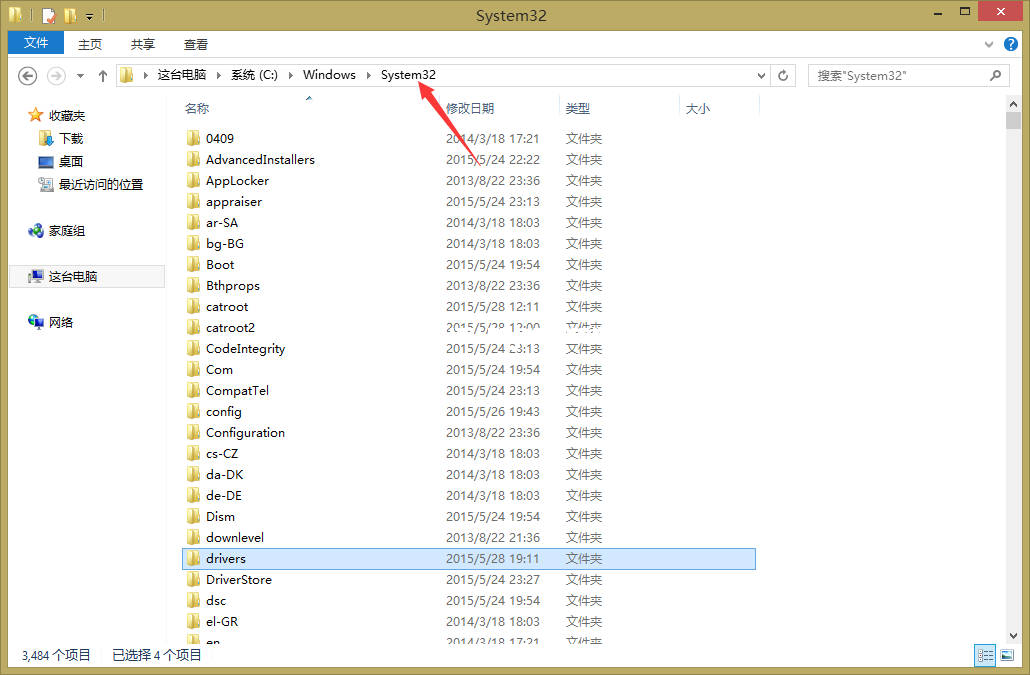Go back with the Back arrow
Screen dimensions: 1030x675
(27, 76)
